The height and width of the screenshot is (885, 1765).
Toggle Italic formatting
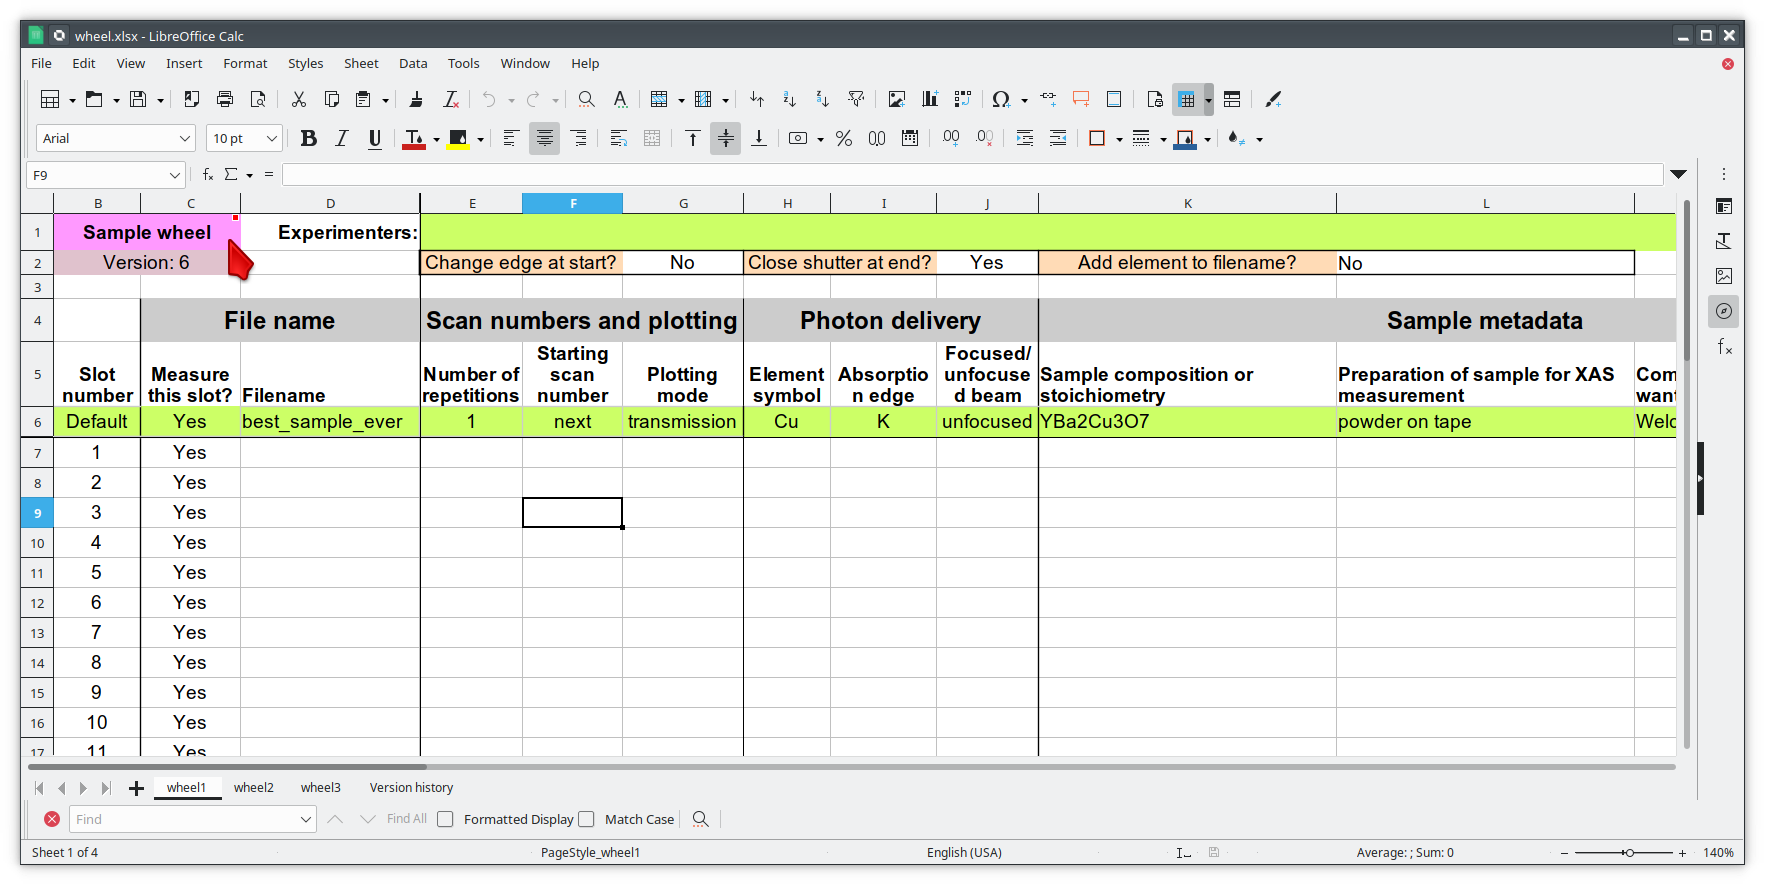(x=342, y=138)
